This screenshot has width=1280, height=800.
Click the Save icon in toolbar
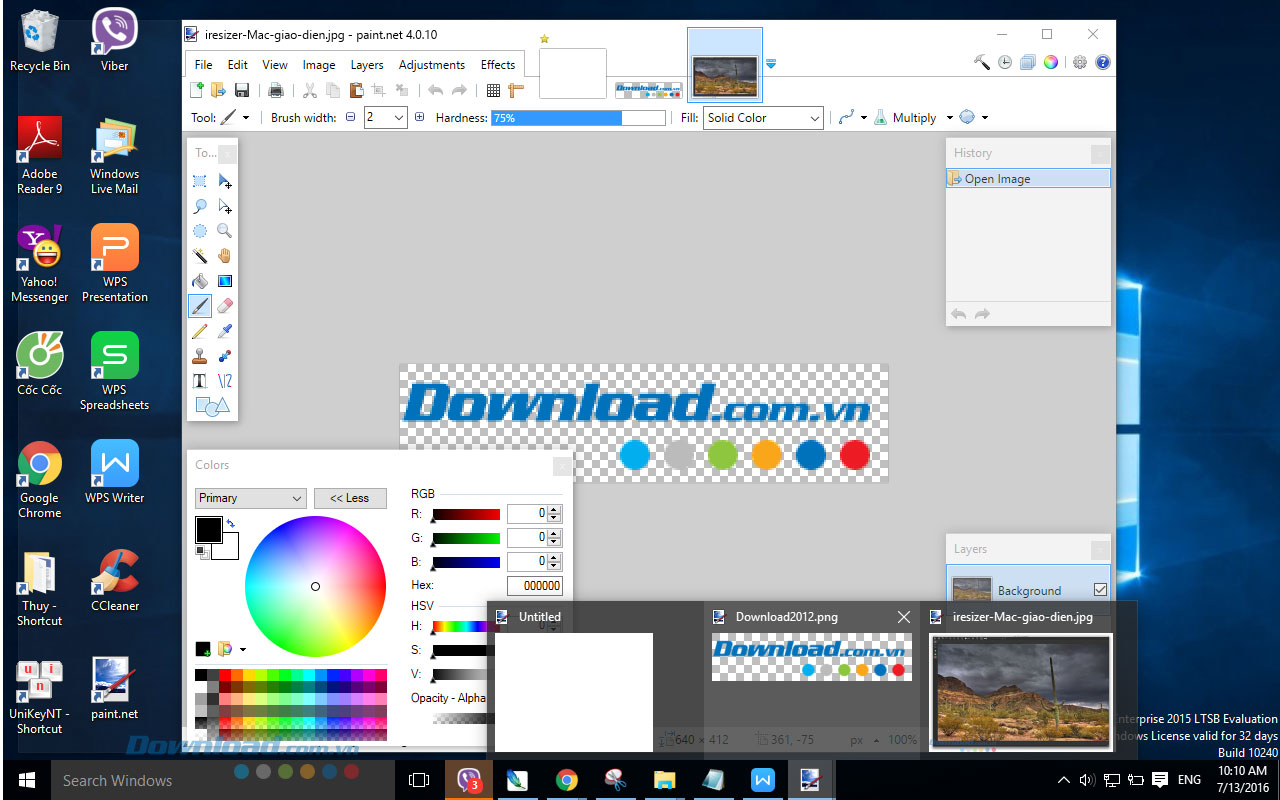242,90
